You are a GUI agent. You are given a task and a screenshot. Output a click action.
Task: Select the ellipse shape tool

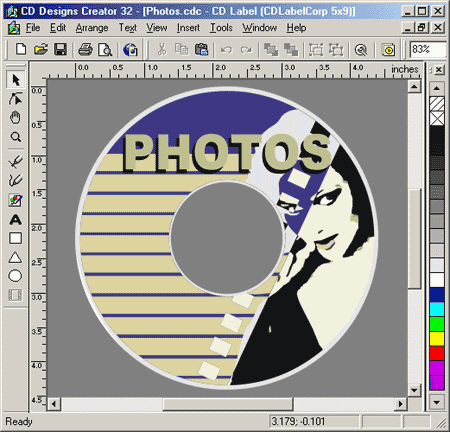[15, 276]
